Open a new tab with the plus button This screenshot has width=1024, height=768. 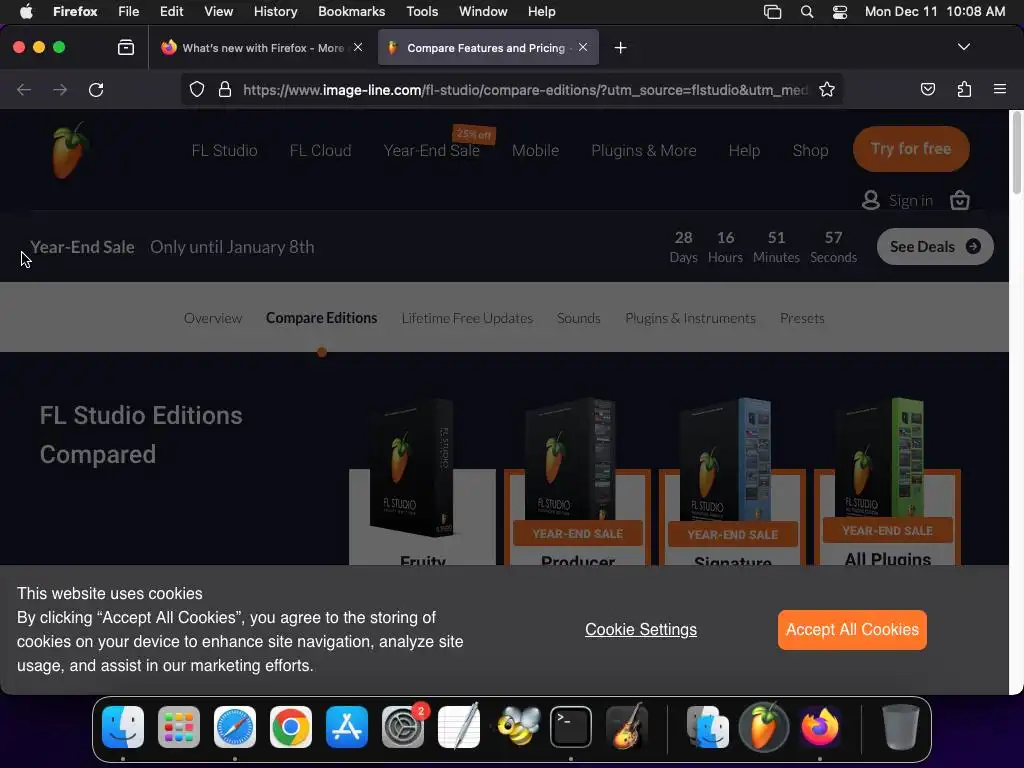click(620, 48)
